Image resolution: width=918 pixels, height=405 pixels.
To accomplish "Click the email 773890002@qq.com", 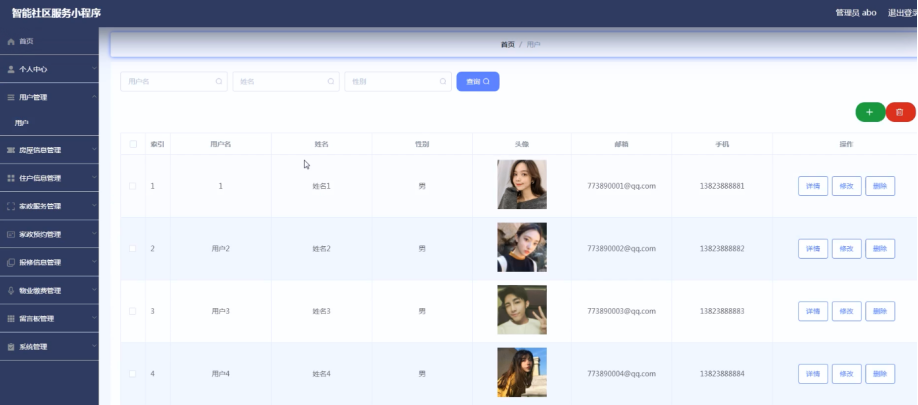I will (621, 249).
